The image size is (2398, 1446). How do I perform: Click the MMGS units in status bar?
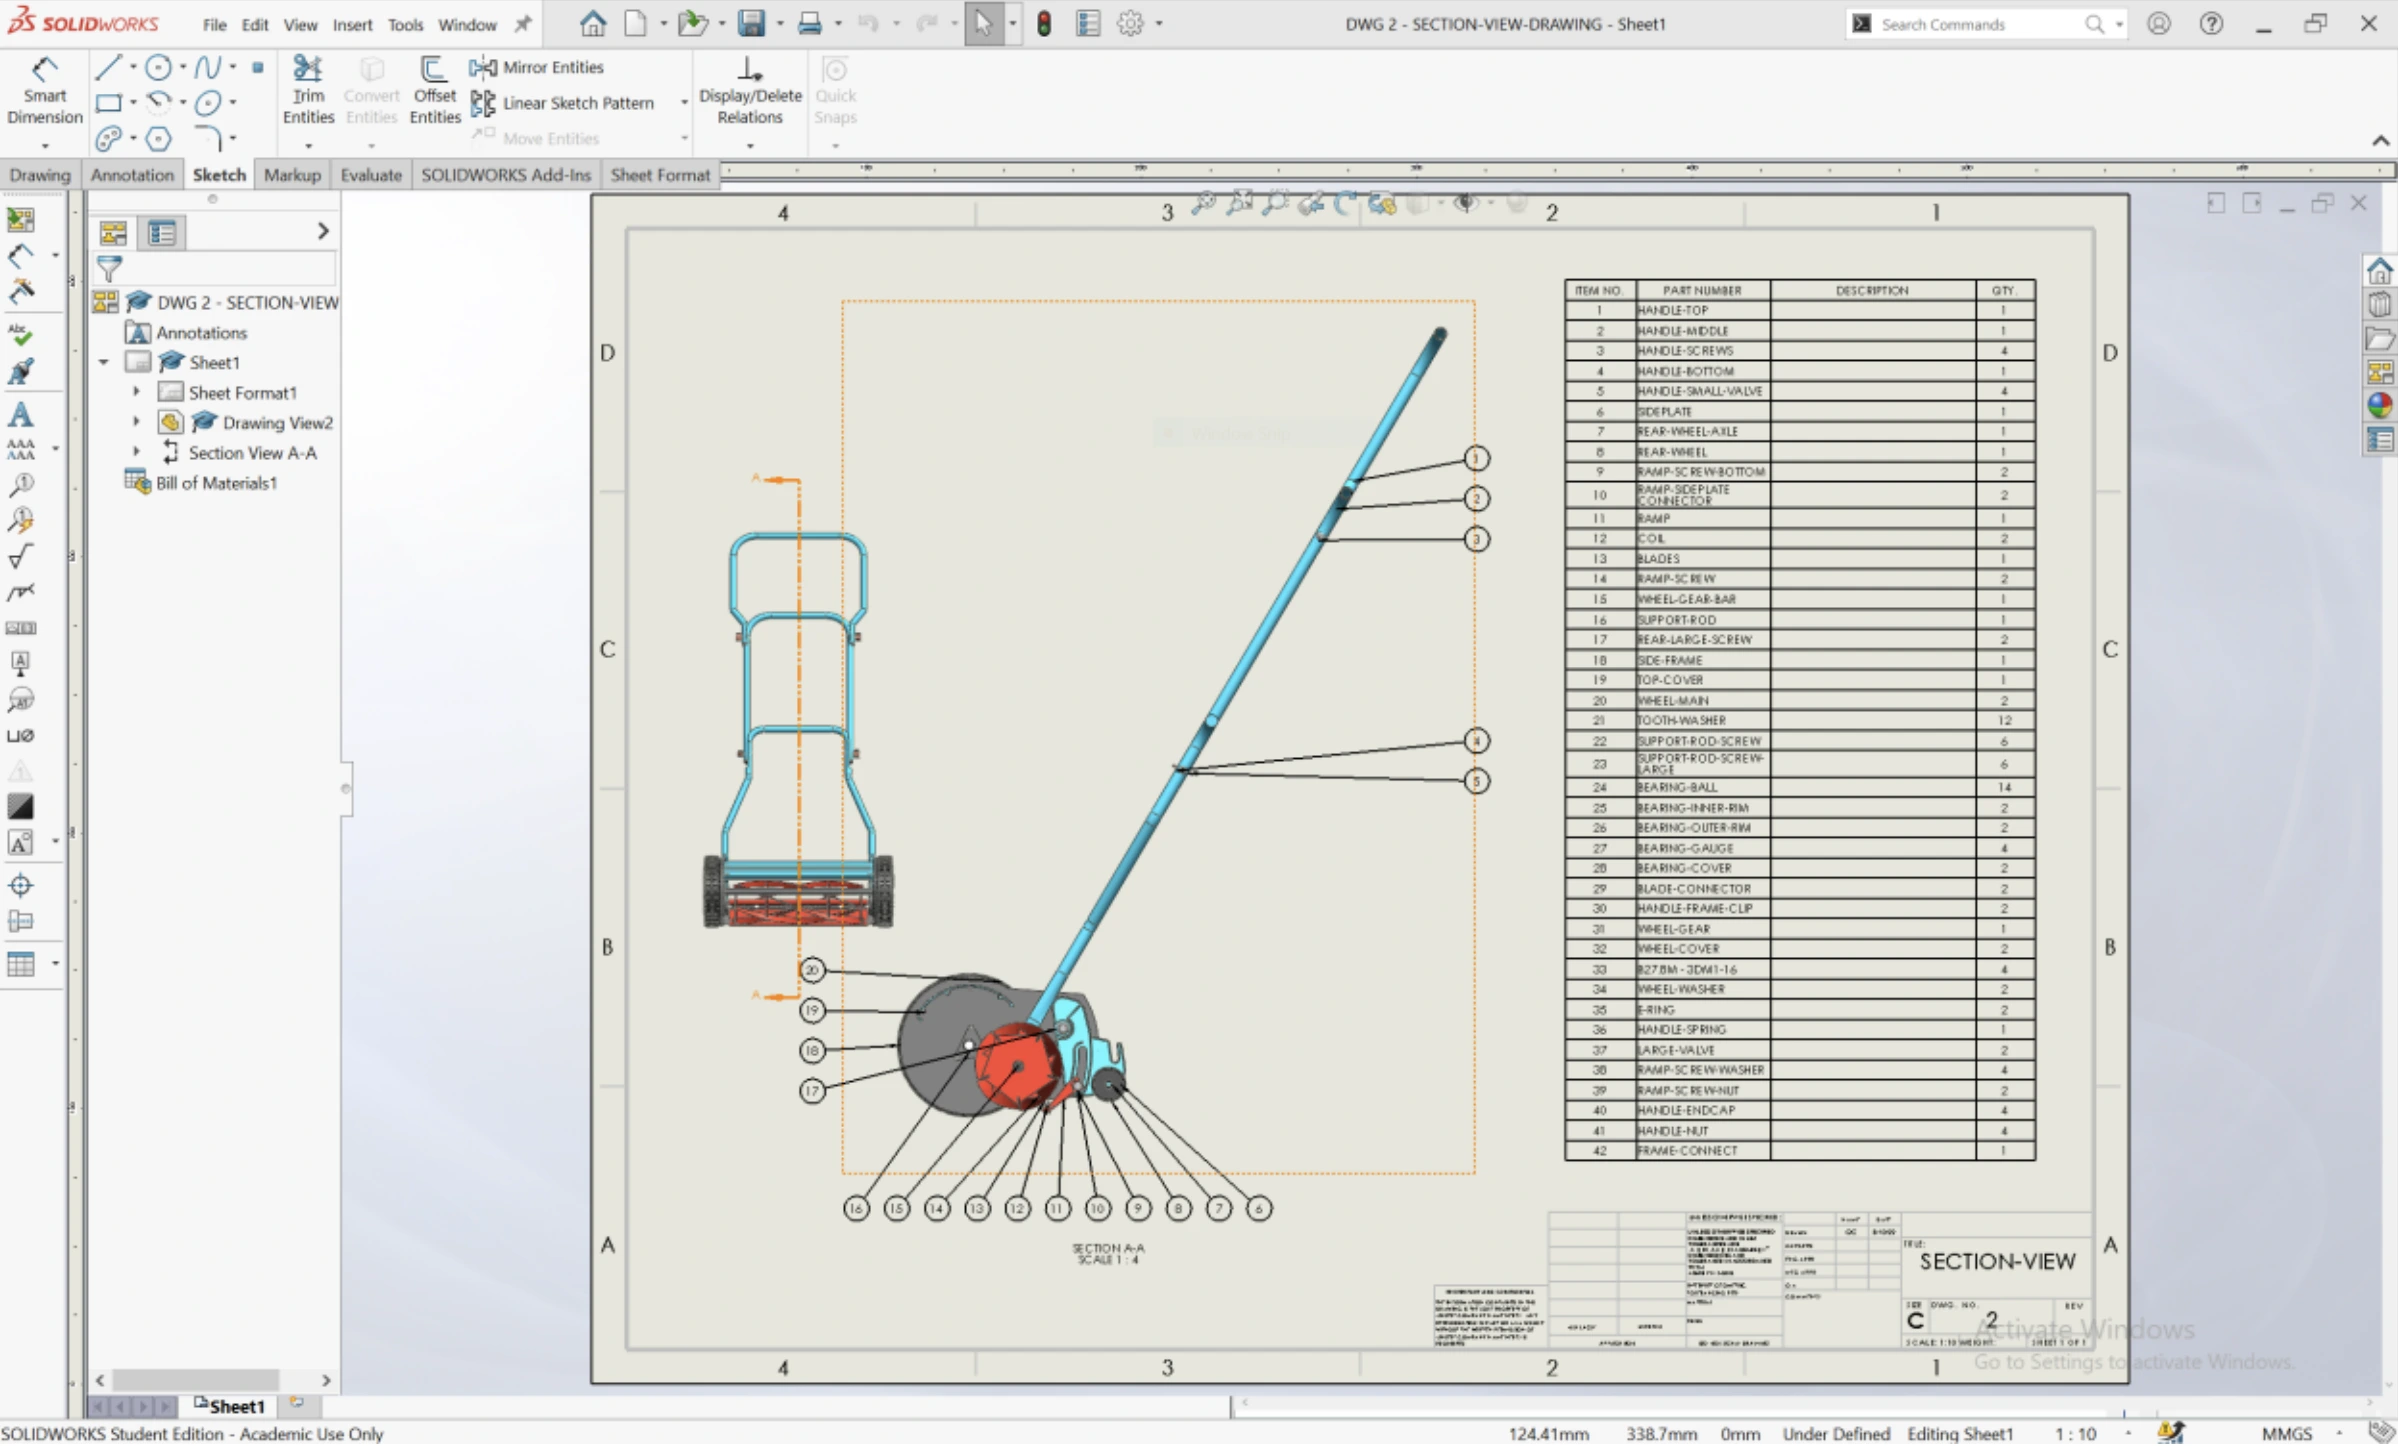point(2287,1434)
